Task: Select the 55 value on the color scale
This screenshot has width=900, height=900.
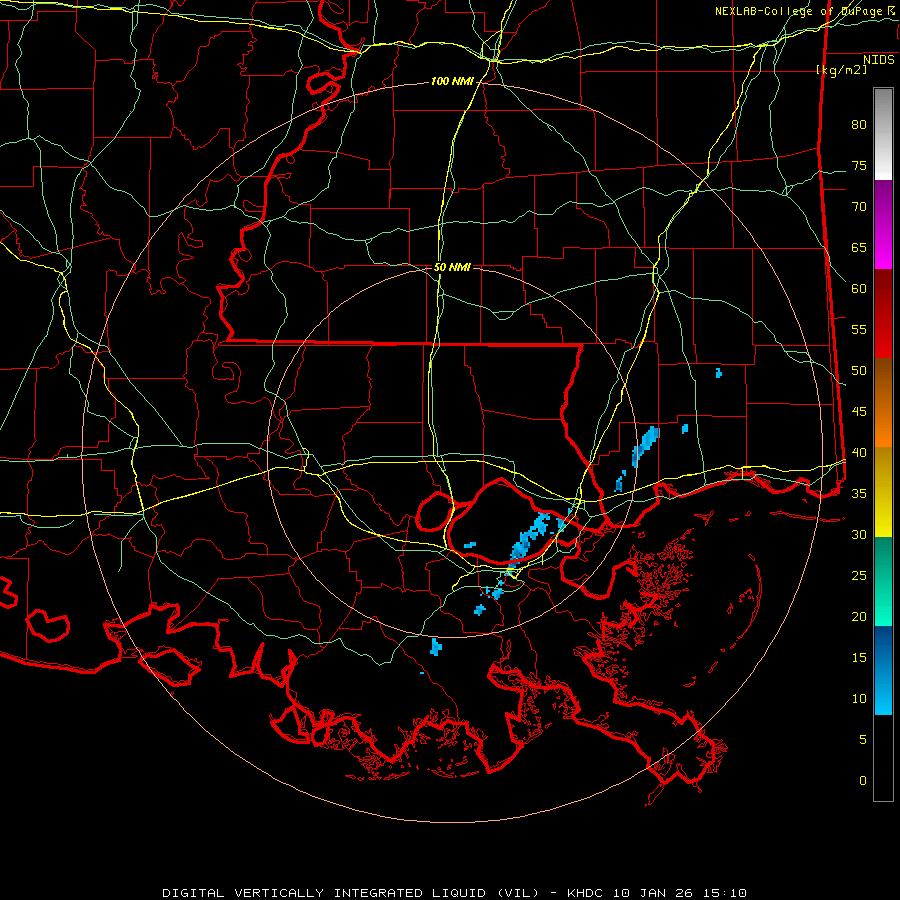Action: (x=859, y=329)
